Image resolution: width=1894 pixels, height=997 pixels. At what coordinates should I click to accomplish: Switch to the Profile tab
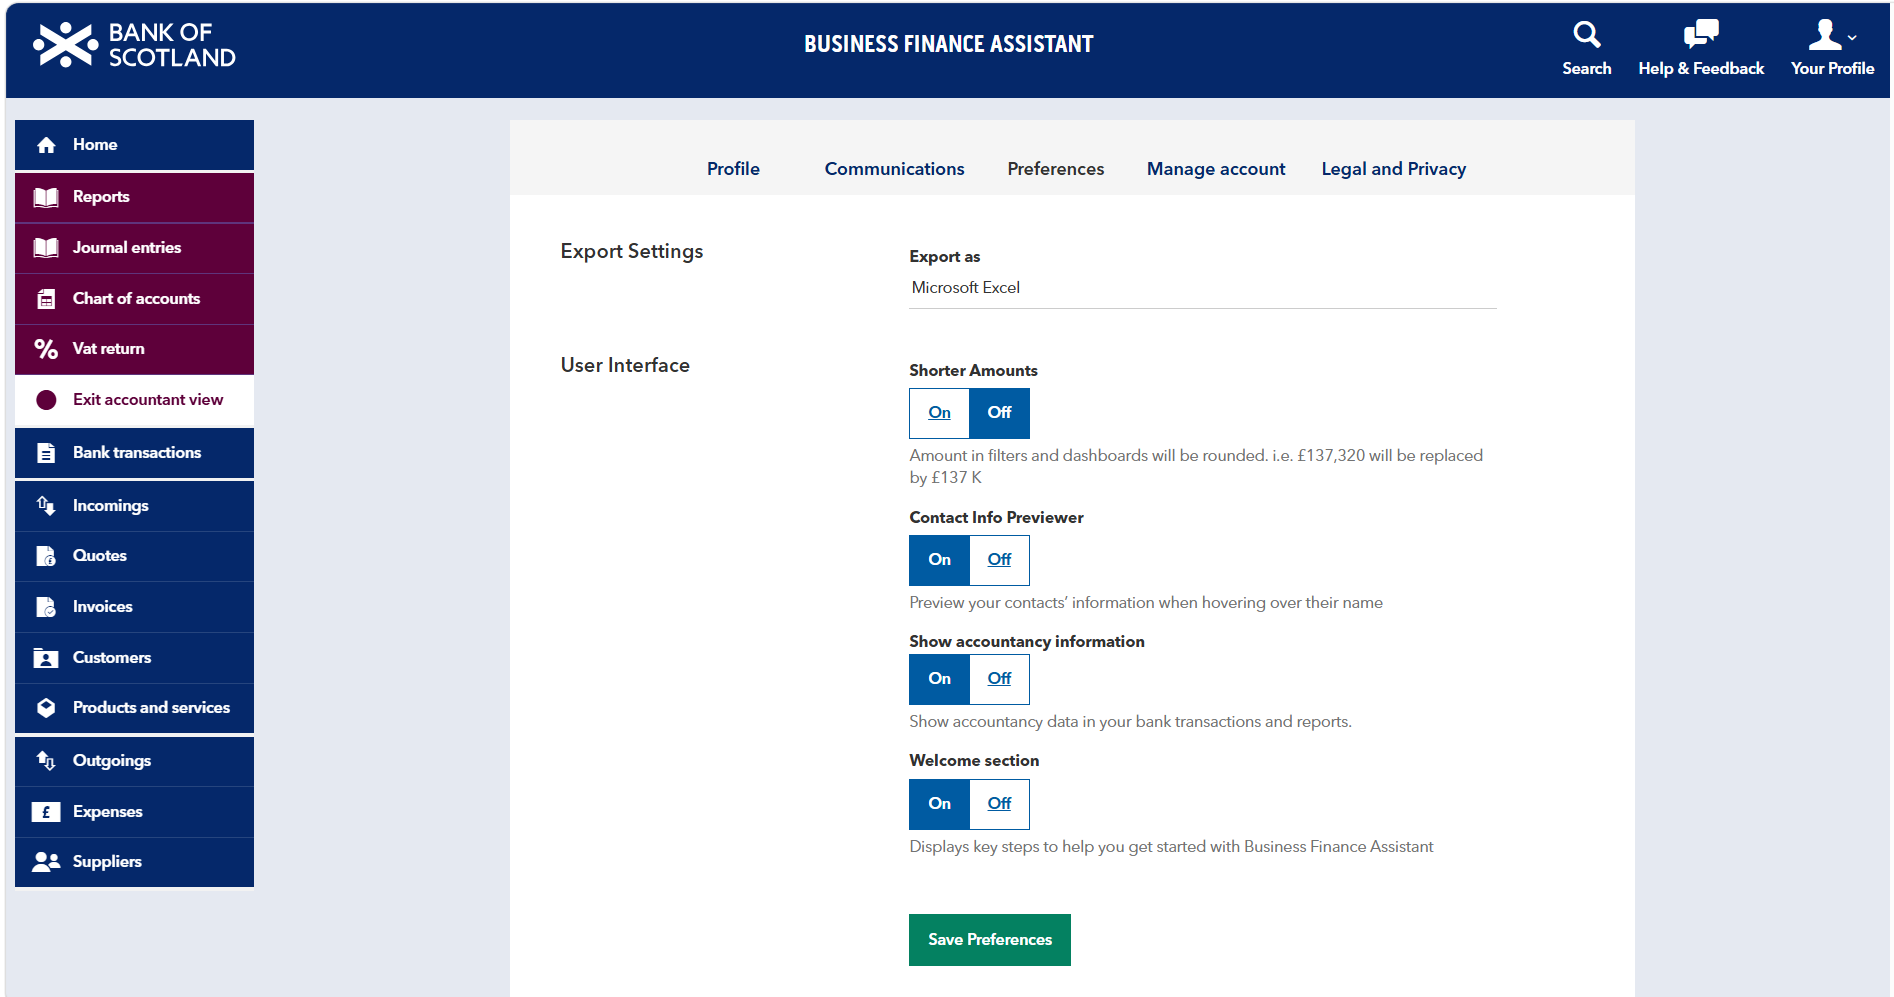733,169
